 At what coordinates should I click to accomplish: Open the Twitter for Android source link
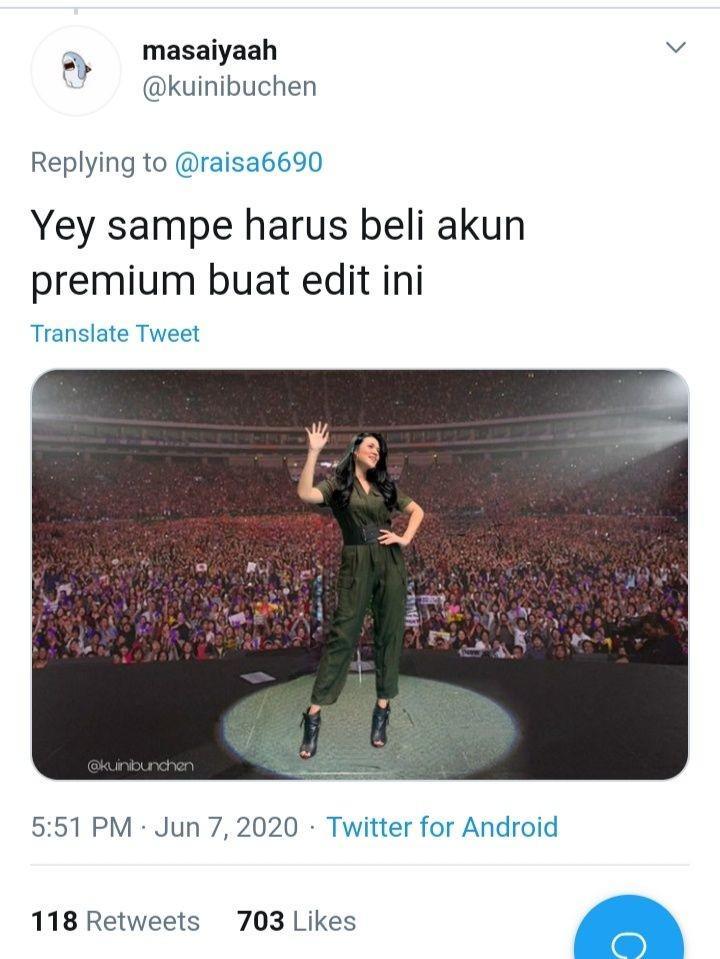tap(442, 827)
